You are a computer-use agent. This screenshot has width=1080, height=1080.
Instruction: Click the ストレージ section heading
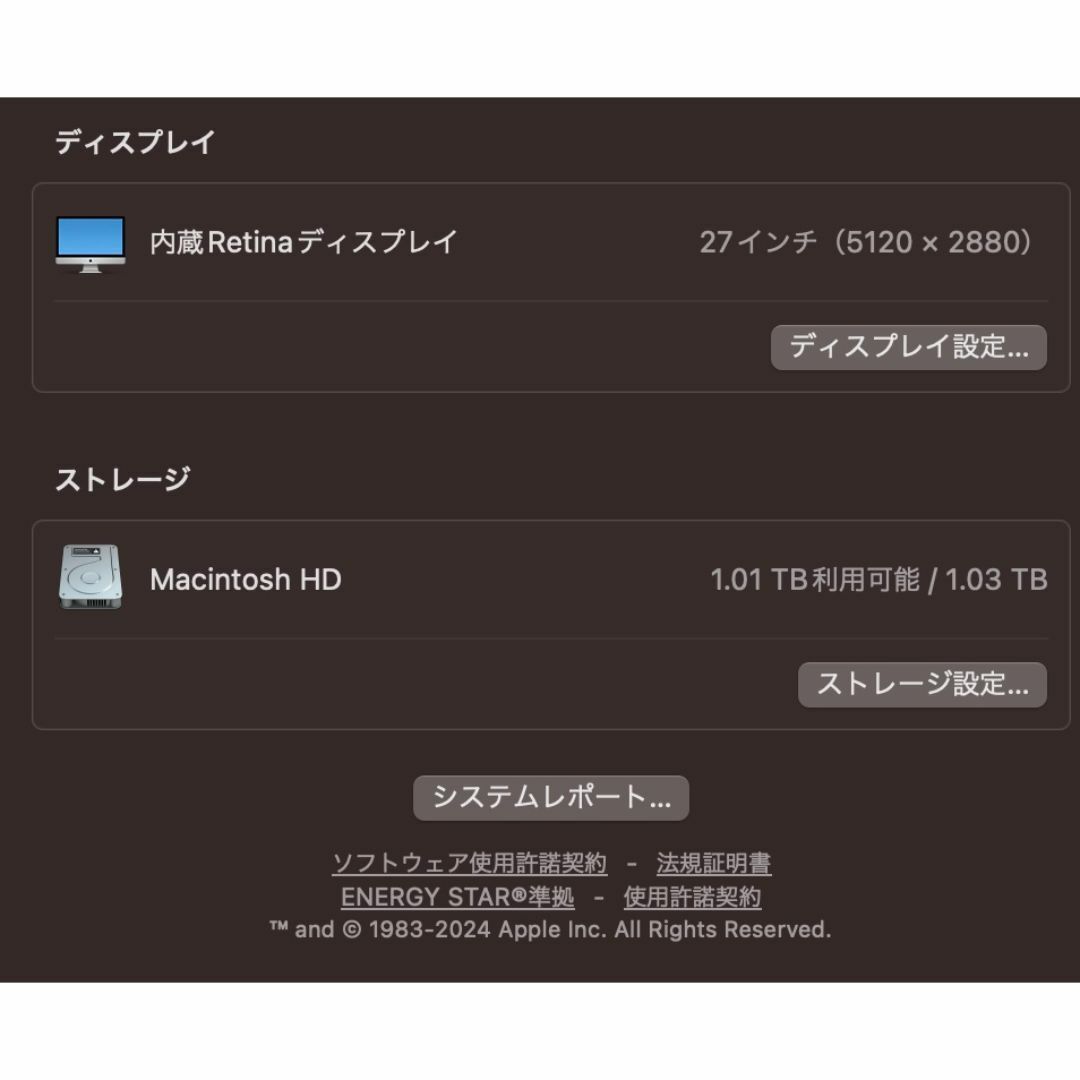pos(123,479)
